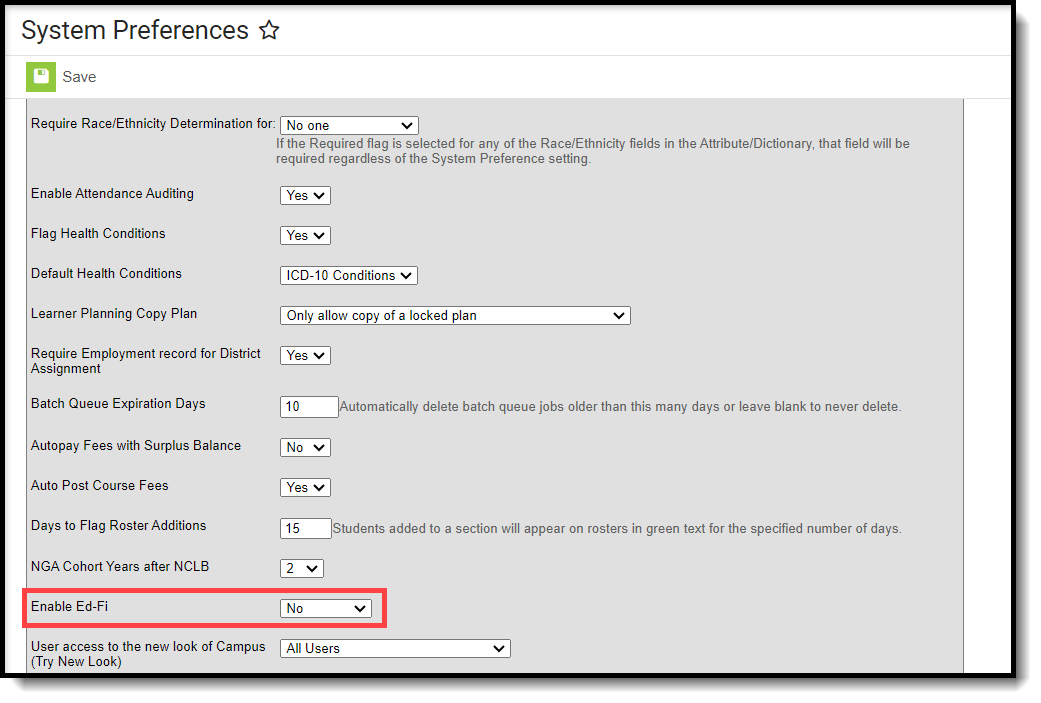This screenshot has width=1041, height=703.
Task: Open the Require Race/Ethnicity Determination dropdown
Action: [349, 125]
